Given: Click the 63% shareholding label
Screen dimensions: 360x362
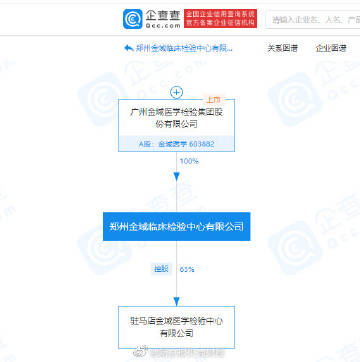Looking at the screenshot, I should 187,269.
